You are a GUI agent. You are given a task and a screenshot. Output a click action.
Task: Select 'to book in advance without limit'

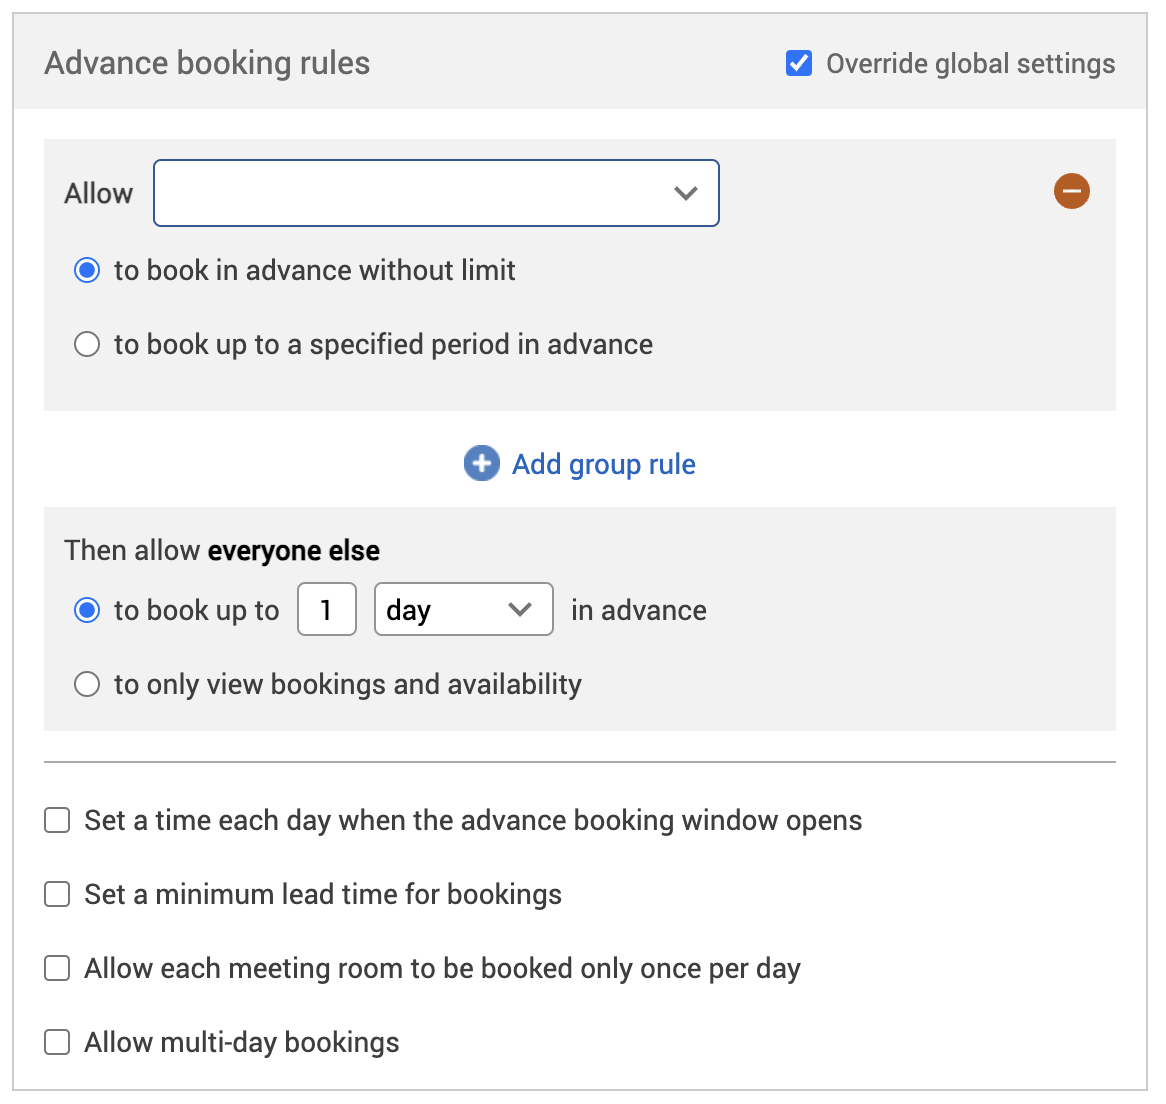(88, 270)
